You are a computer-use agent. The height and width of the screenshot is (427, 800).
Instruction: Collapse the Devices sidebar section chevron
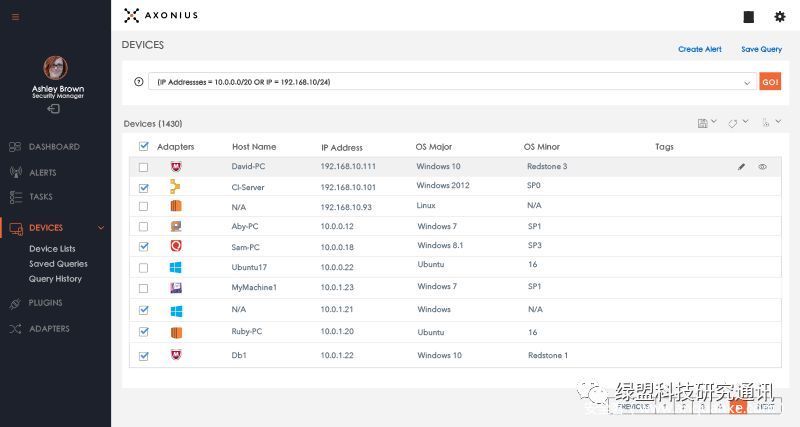click(x=100, y=228)
